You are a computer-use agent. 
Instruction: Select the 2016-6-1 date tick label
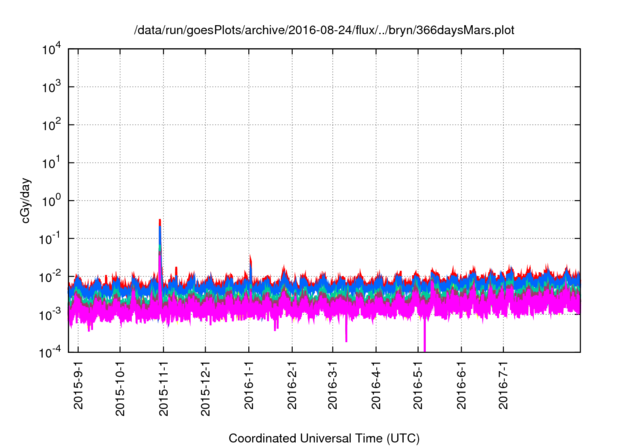pos(461,385)
